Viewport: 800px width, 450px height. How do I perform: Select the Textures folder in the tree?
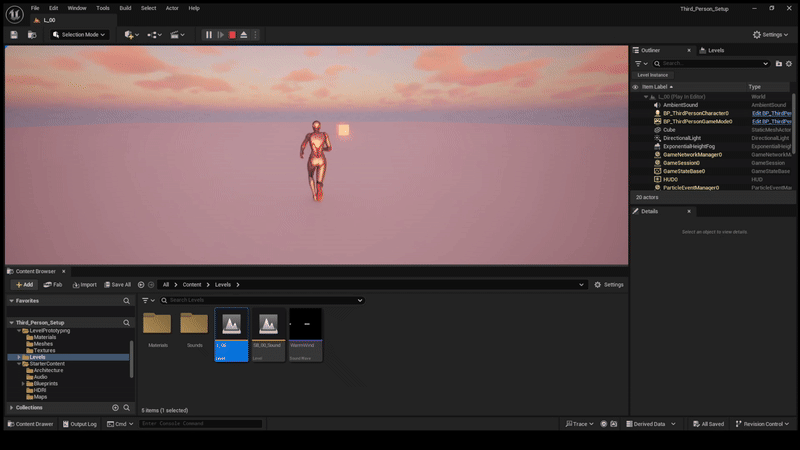(44, 351)
